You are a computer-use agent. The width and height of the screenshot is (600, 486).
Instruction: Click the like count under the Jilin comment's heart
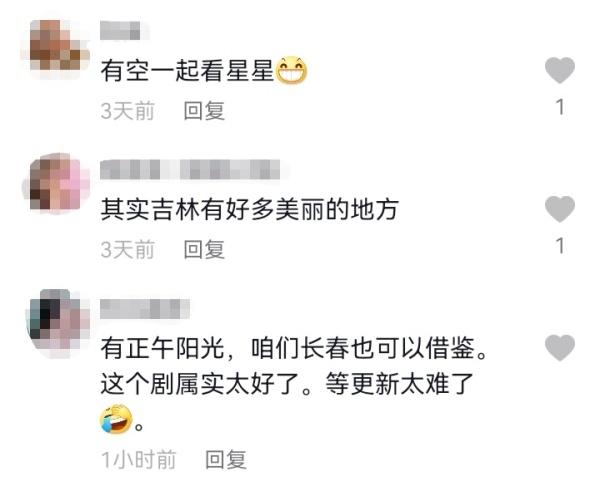560,246
